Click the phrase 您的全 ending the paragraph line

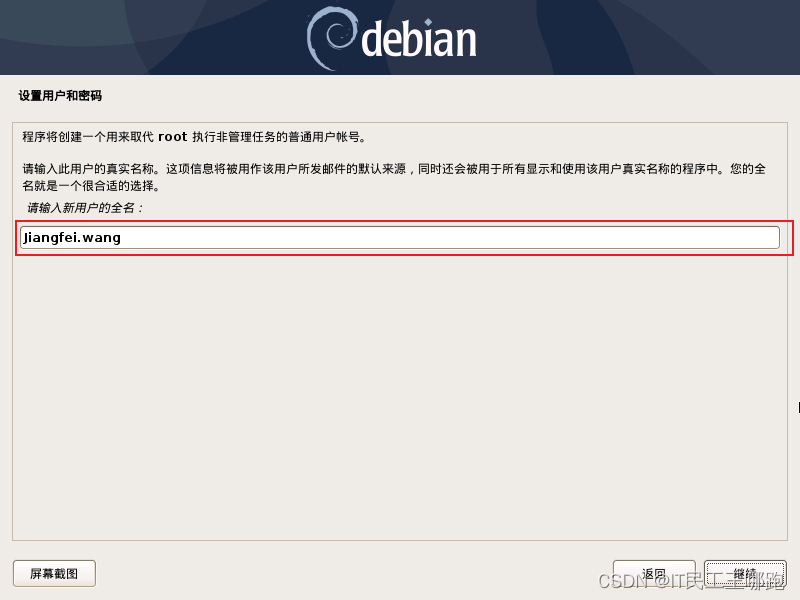coord(747,169)
